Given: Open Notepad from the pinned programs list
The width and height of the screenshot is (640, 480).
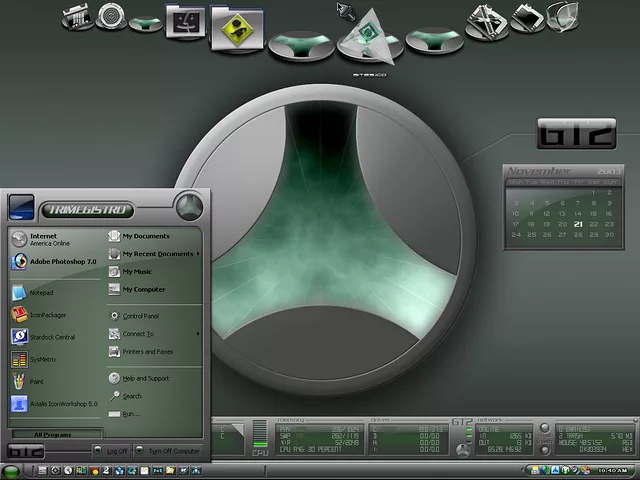Looking at the screenshot, I should tap(40, 293).
